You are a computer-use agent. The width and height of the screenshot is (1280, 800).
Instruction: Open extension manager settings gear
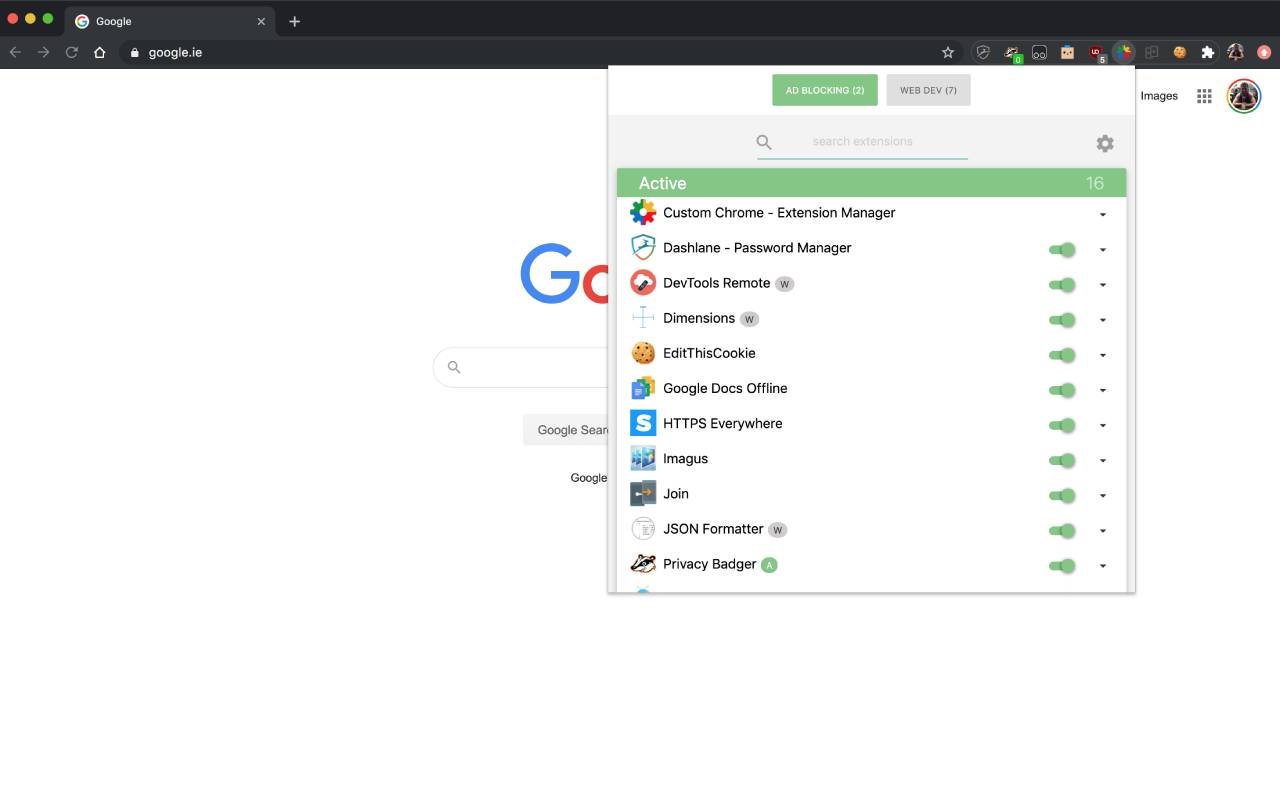[1105, 143]
